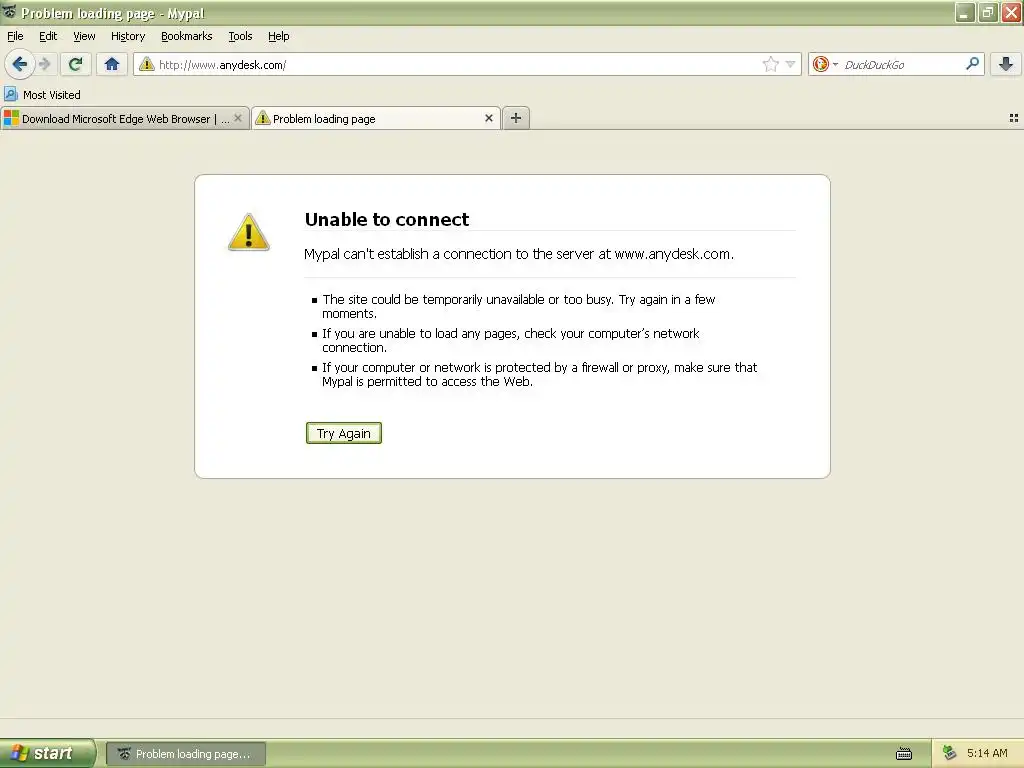This screenshot has height=768, width=1024.
Task: Go back with the back arrow button
Action: coord(20,64)
